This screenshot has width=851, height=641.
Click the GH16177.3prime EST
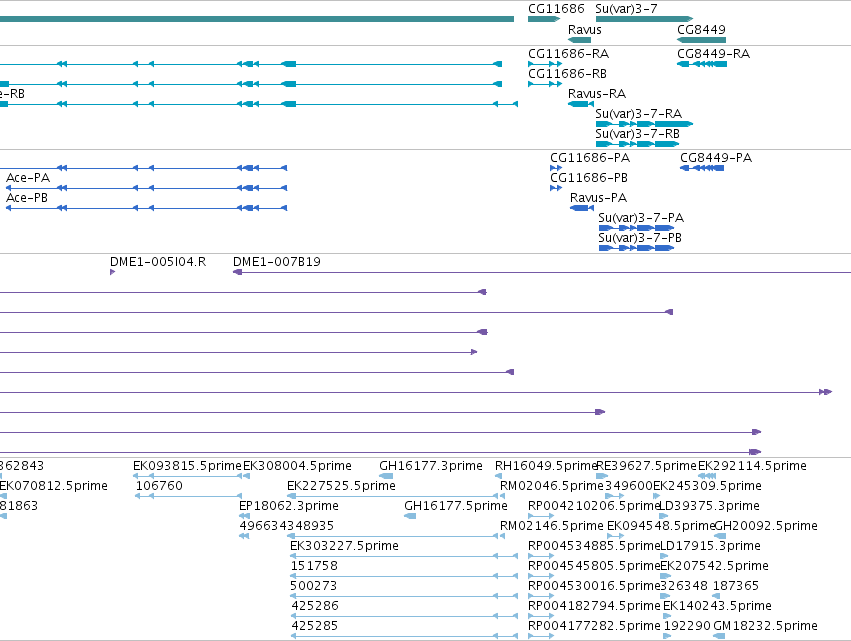[x=386, y=476]
